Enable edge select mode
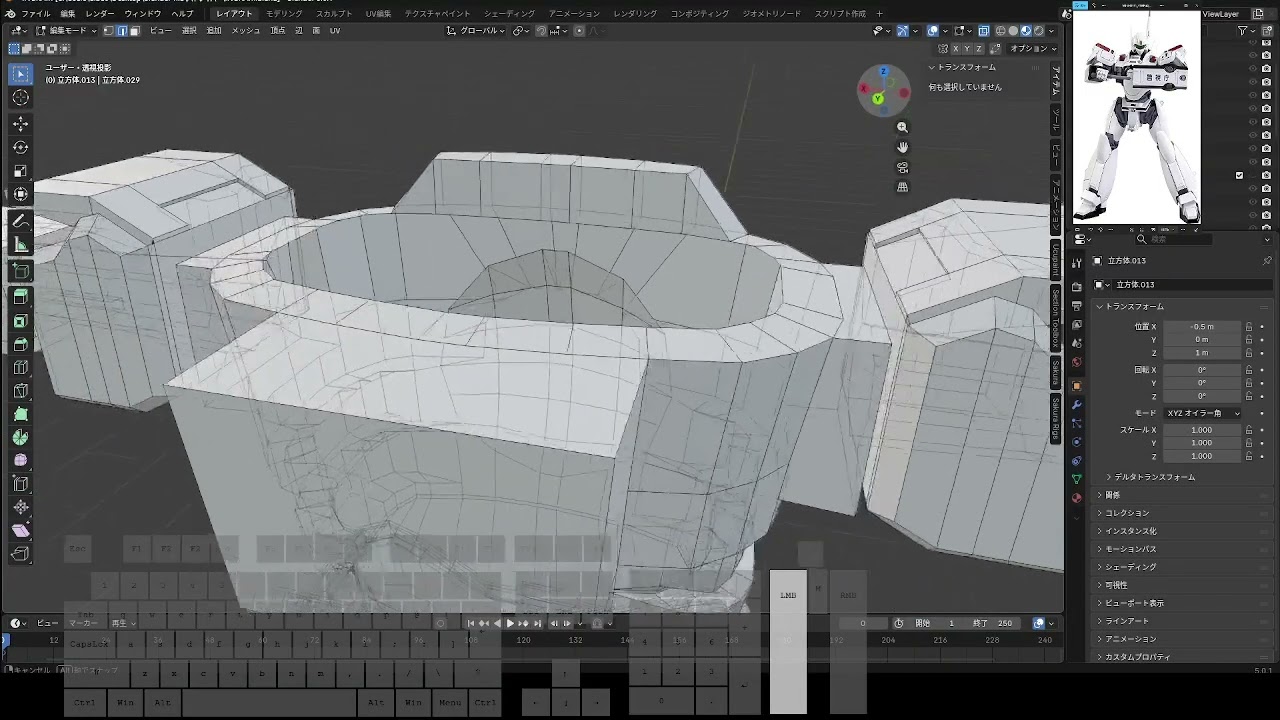 (x=122, y=31)
